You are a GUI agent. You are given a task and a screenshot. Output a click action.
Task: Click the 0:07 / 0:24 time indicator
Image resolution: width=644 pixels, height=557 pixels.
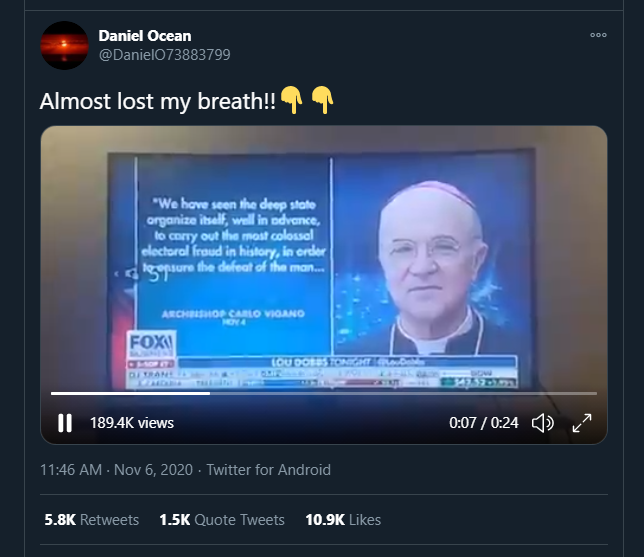[x=483, y=423]
